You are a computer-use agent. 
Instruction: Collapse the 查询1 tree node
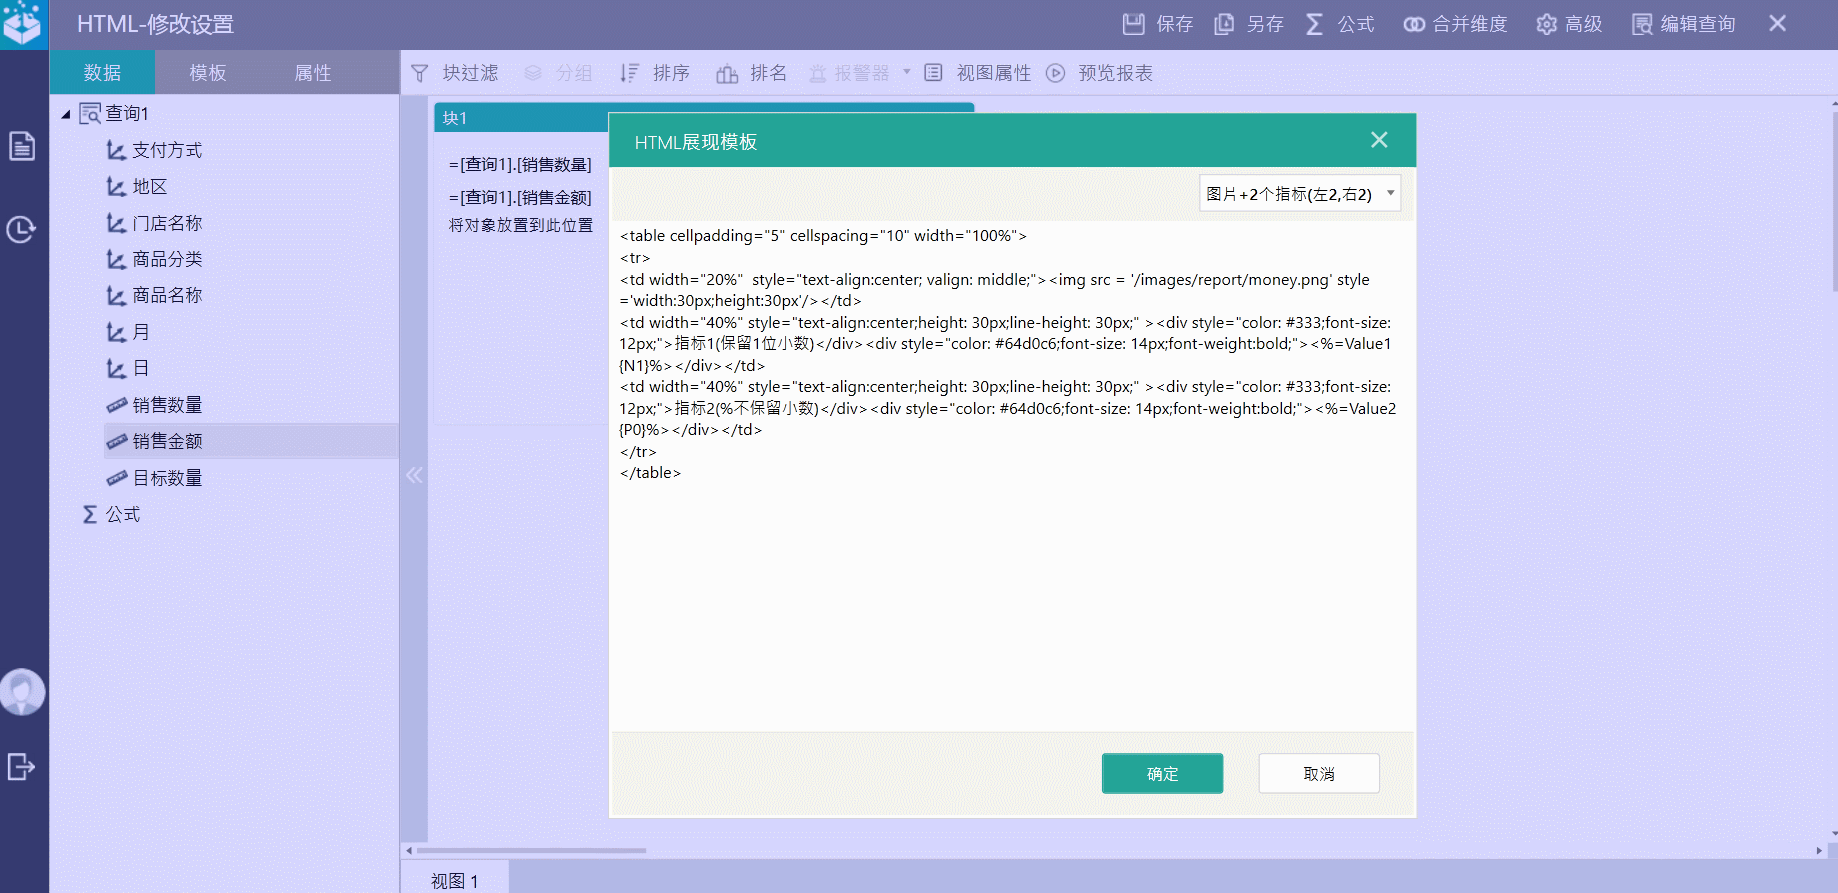[66, 114]
